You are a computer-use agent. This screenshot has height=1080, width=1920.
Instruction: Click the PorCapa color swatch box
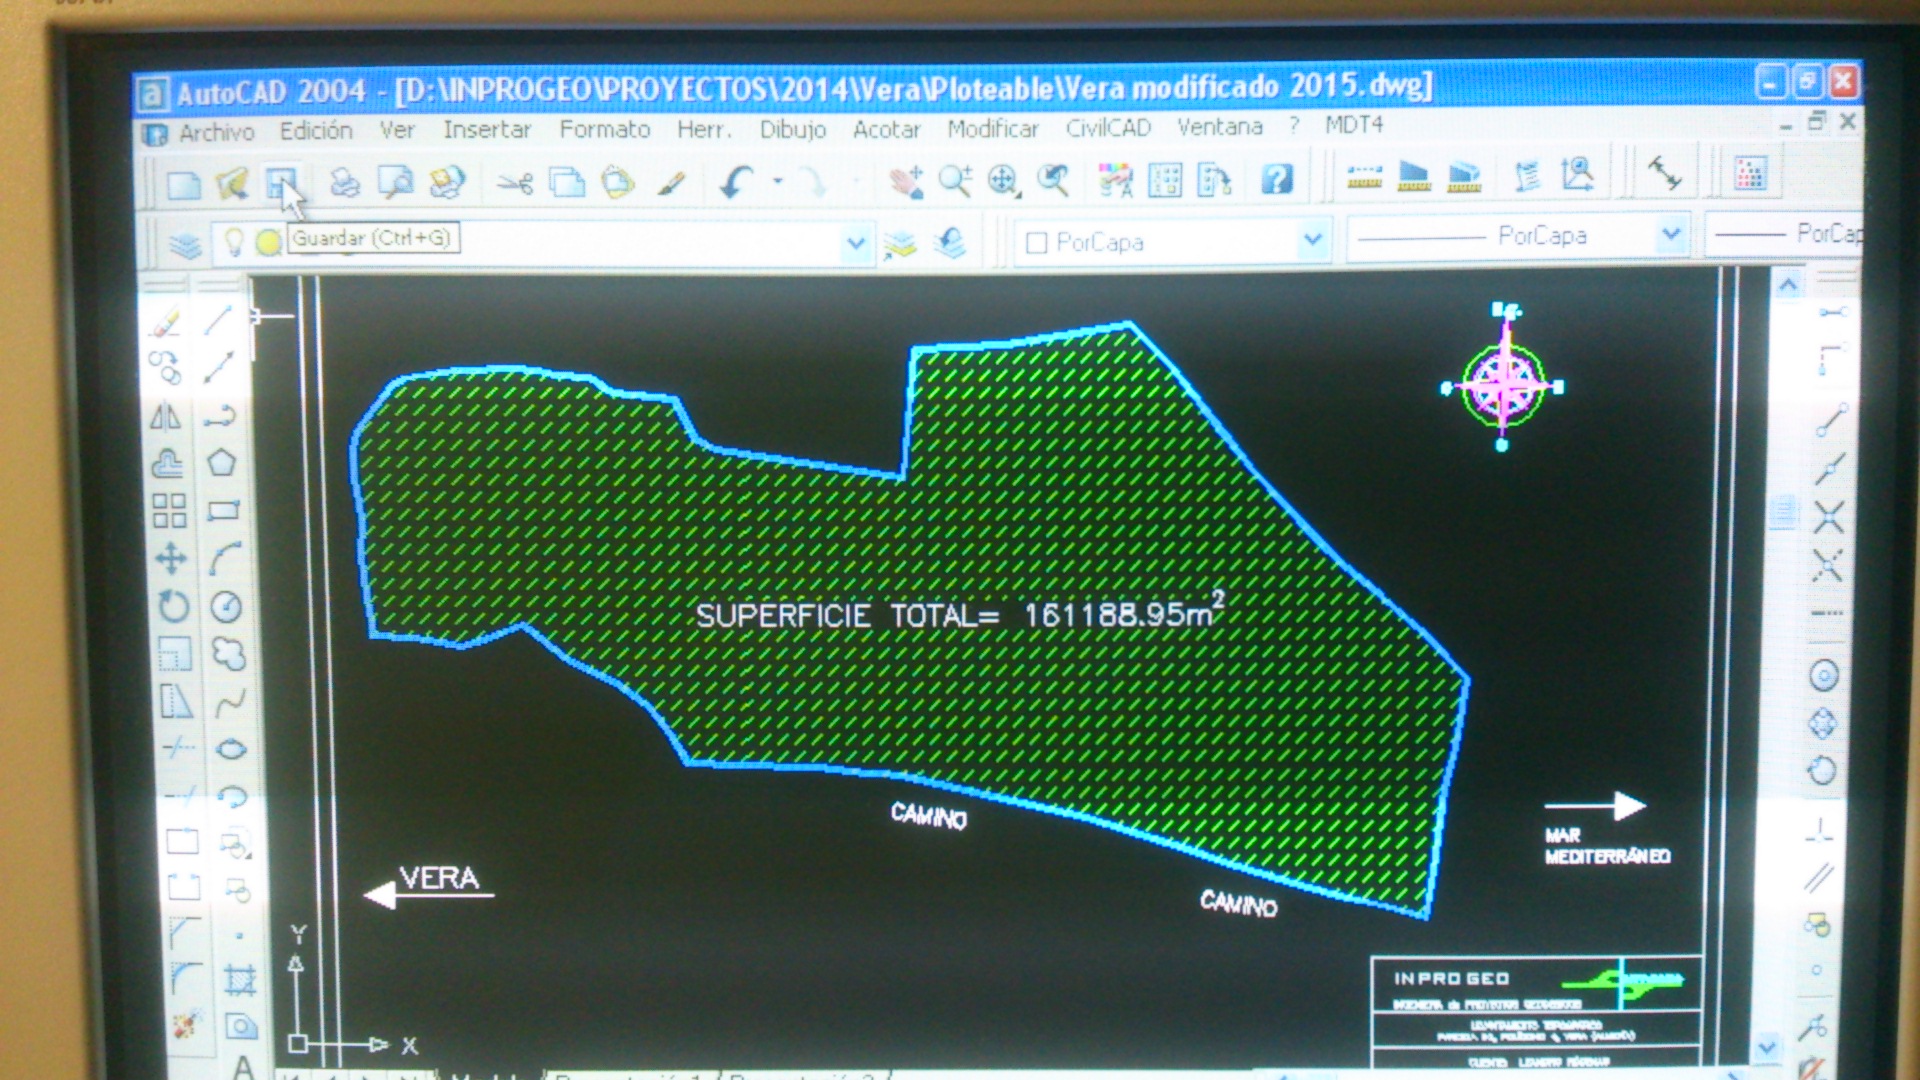point(1037,243)
